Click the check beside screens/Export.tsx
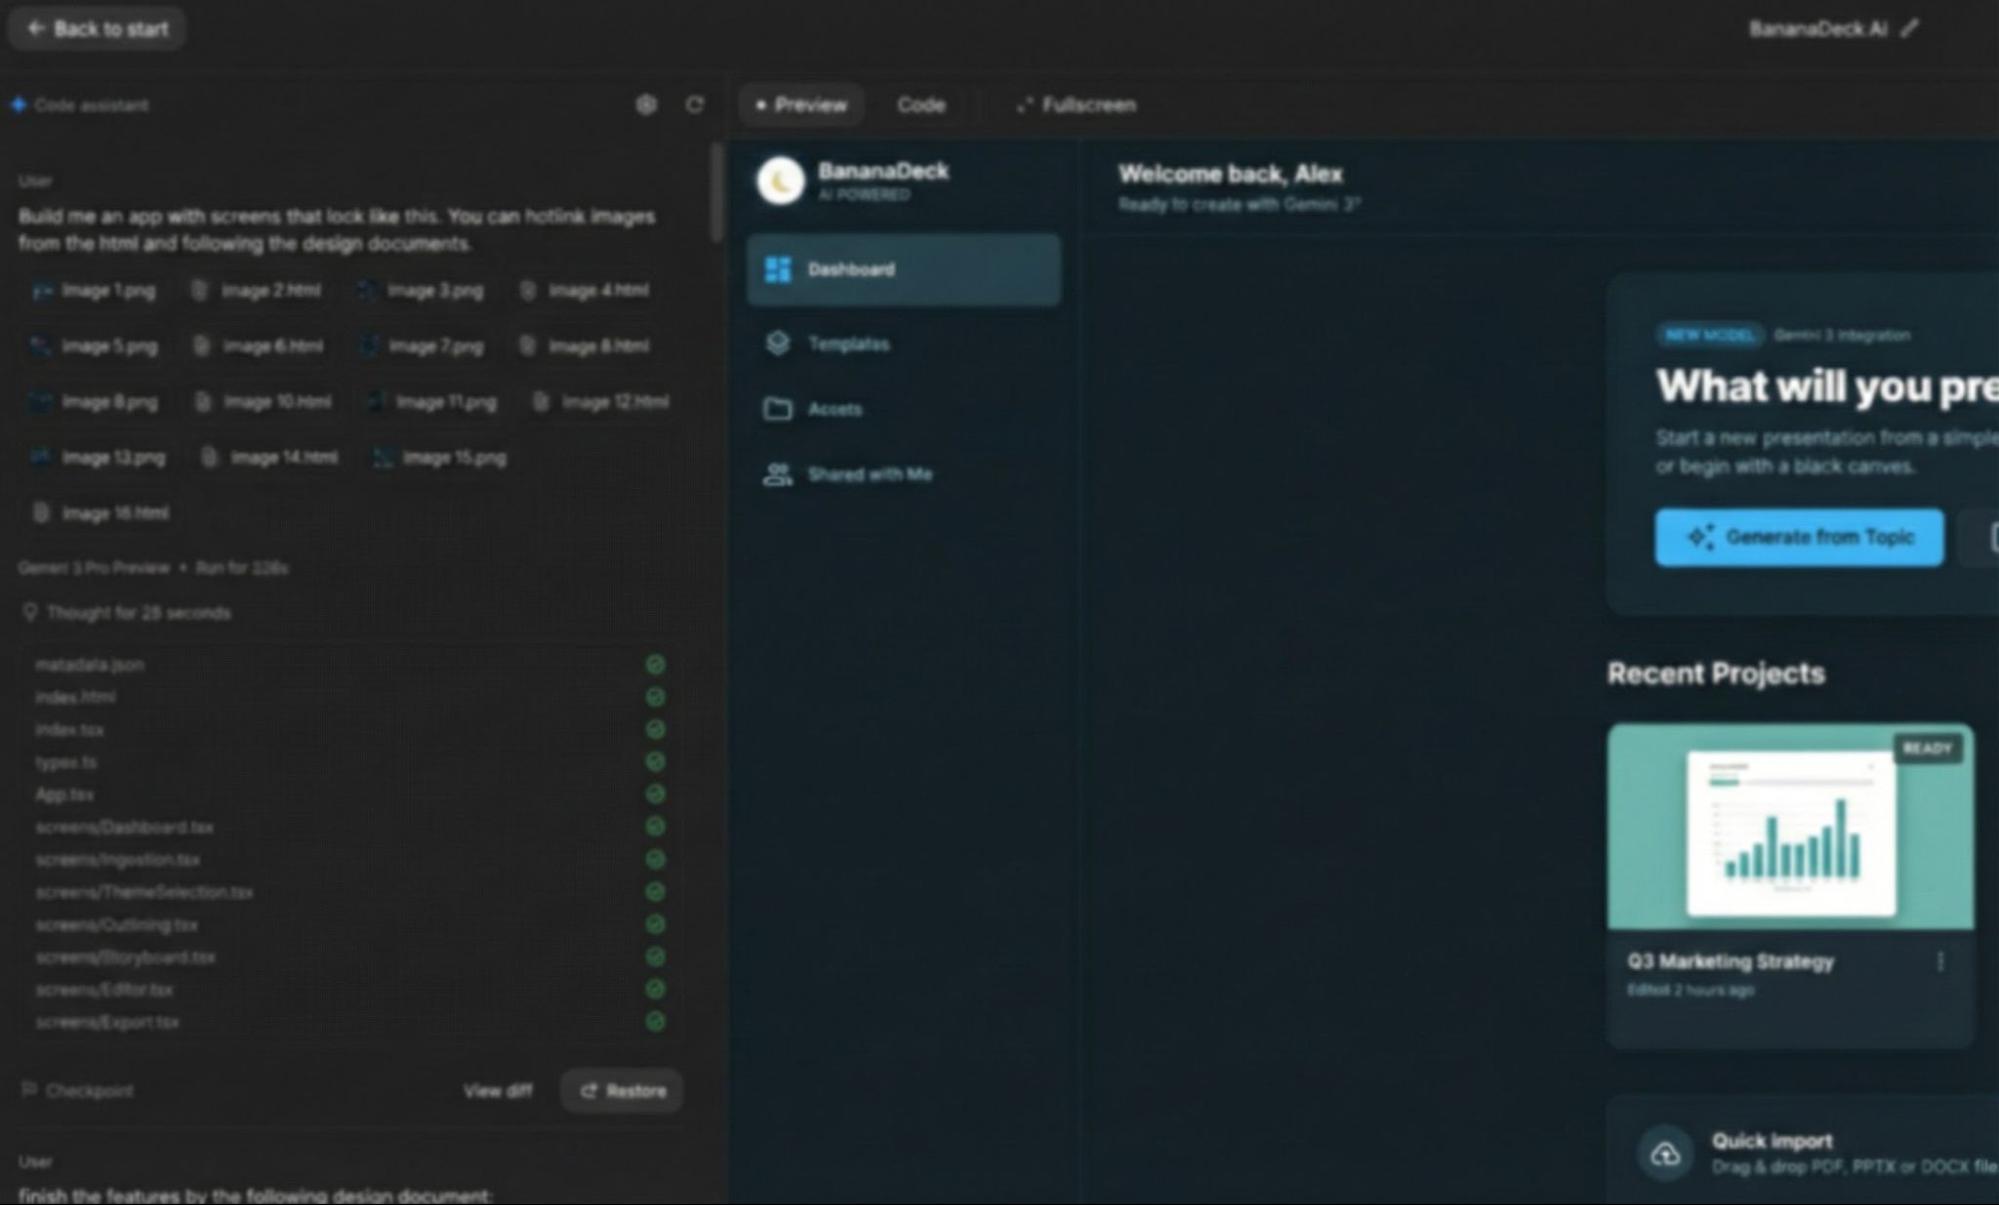The image size is (1999, 1205). (x=655, y=1022)
